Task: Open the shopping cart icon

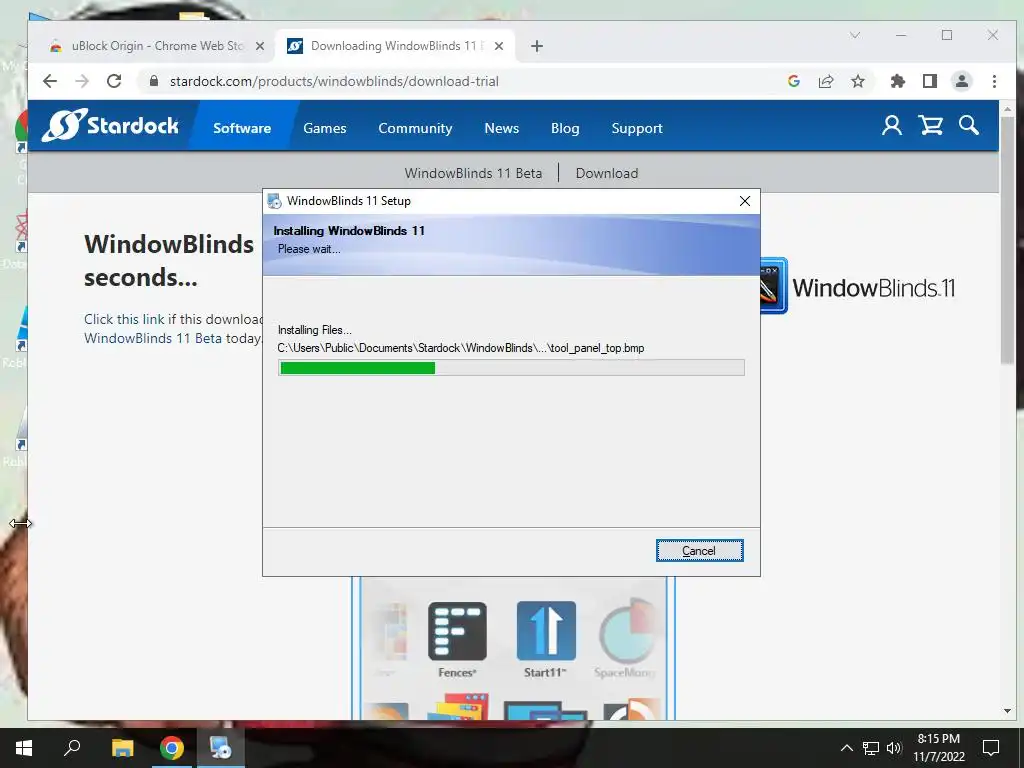Action: tap(931, 125)
